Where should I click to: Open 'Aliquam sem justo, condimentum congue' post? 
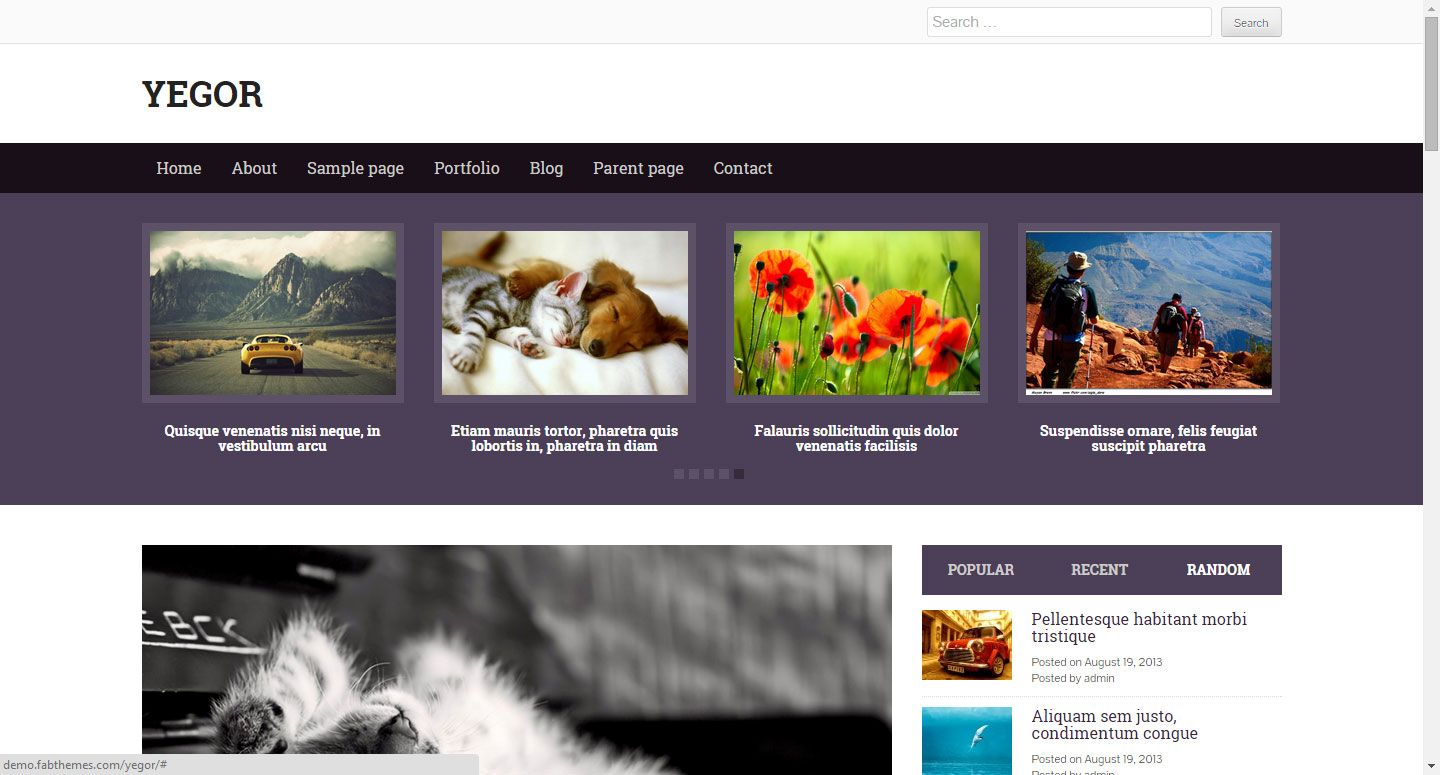pos(1114,725)
